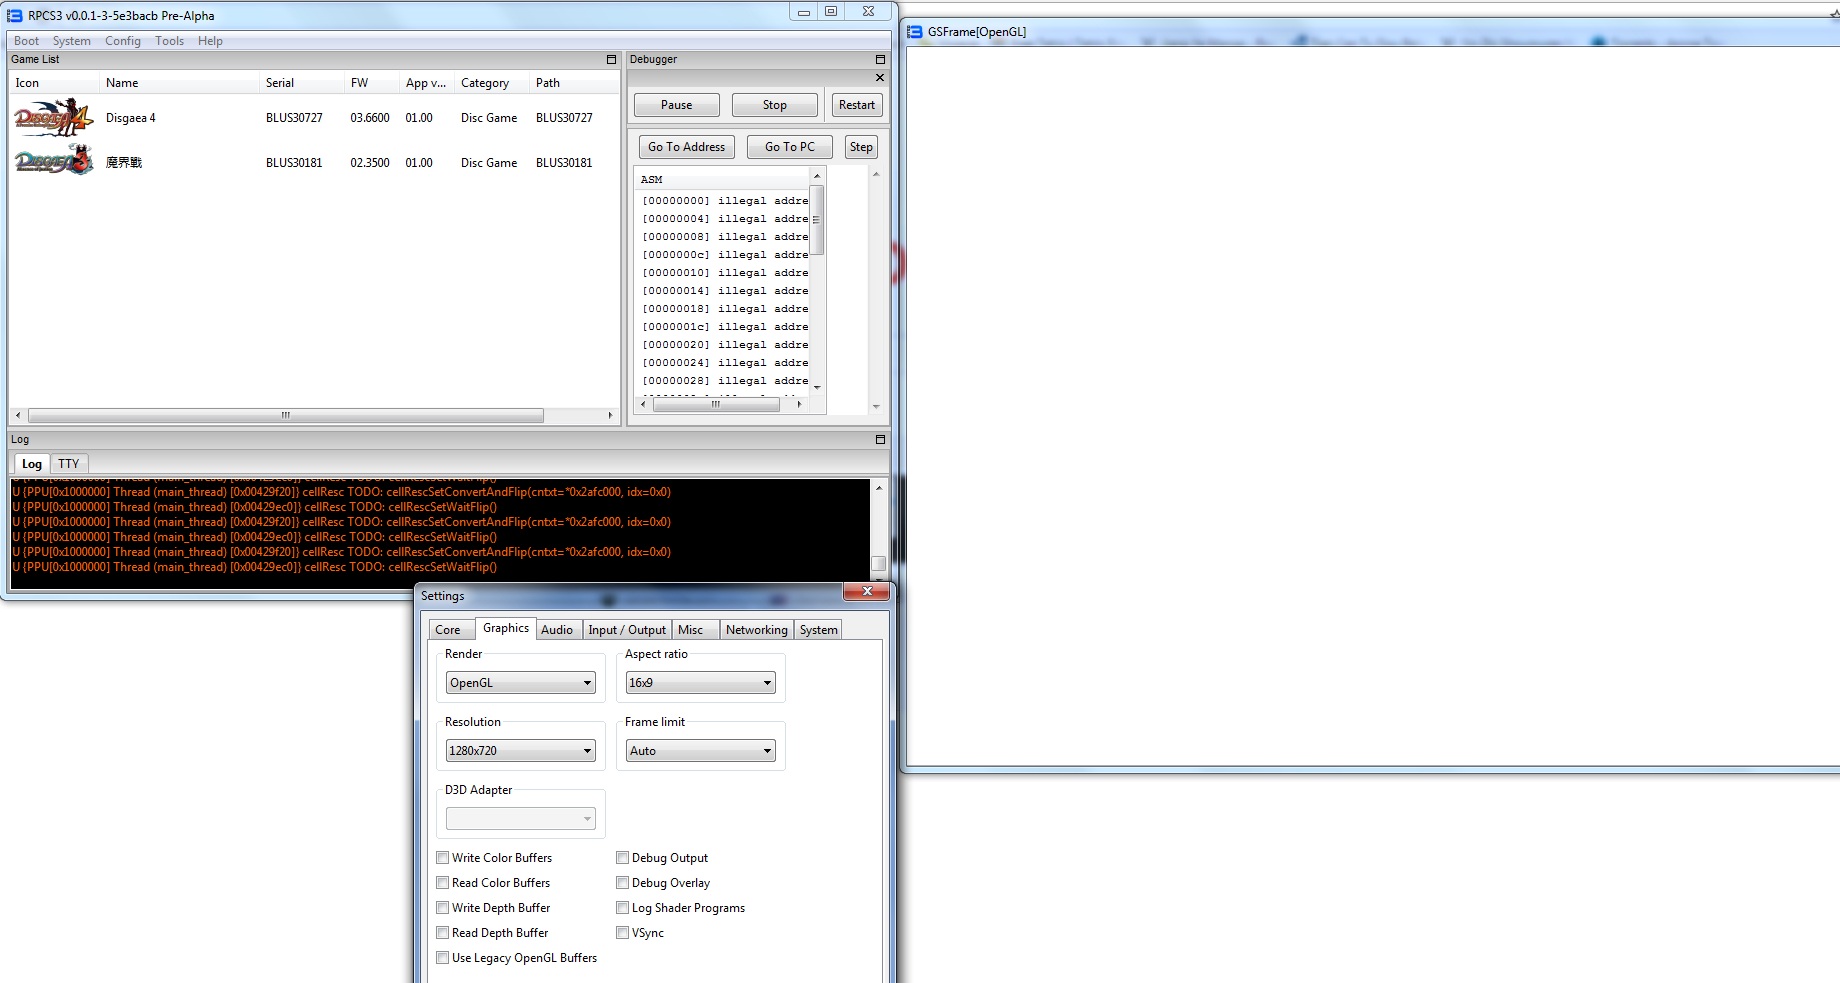
Task: Float the Log panel
Action: 880,440
